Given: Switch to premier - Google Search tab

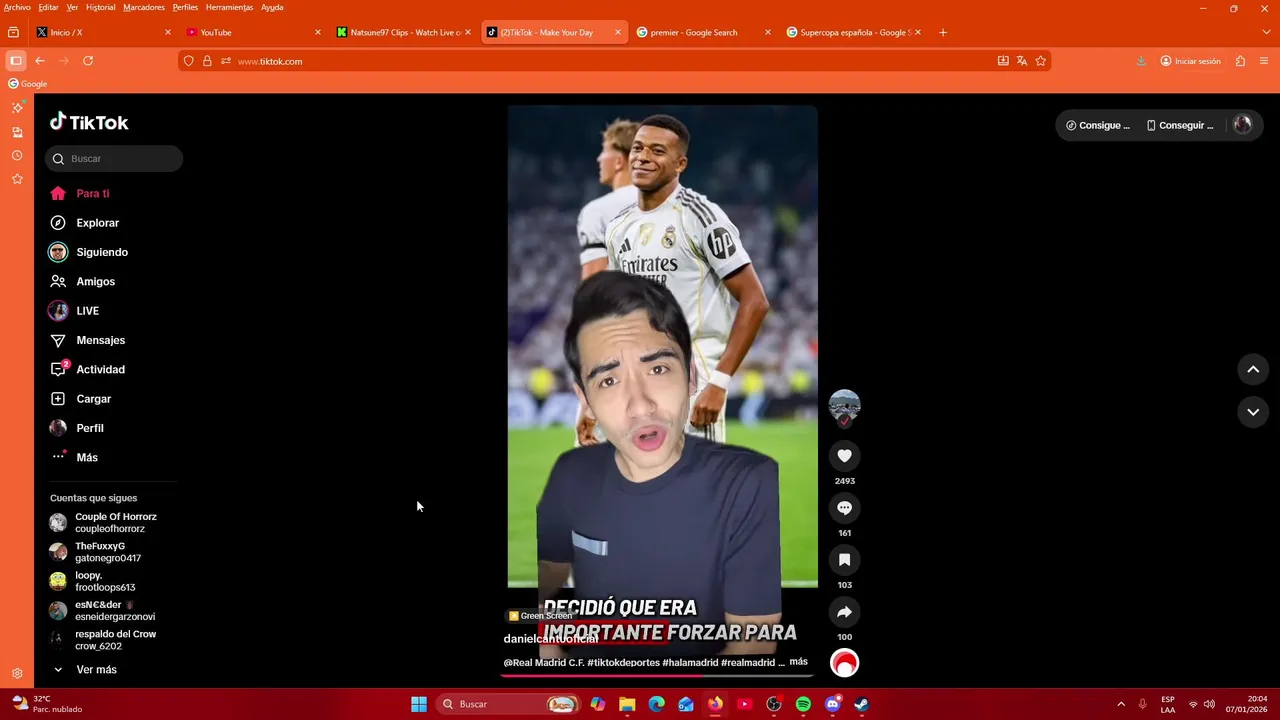Looking at the screenshot, I should coord(704,32).
